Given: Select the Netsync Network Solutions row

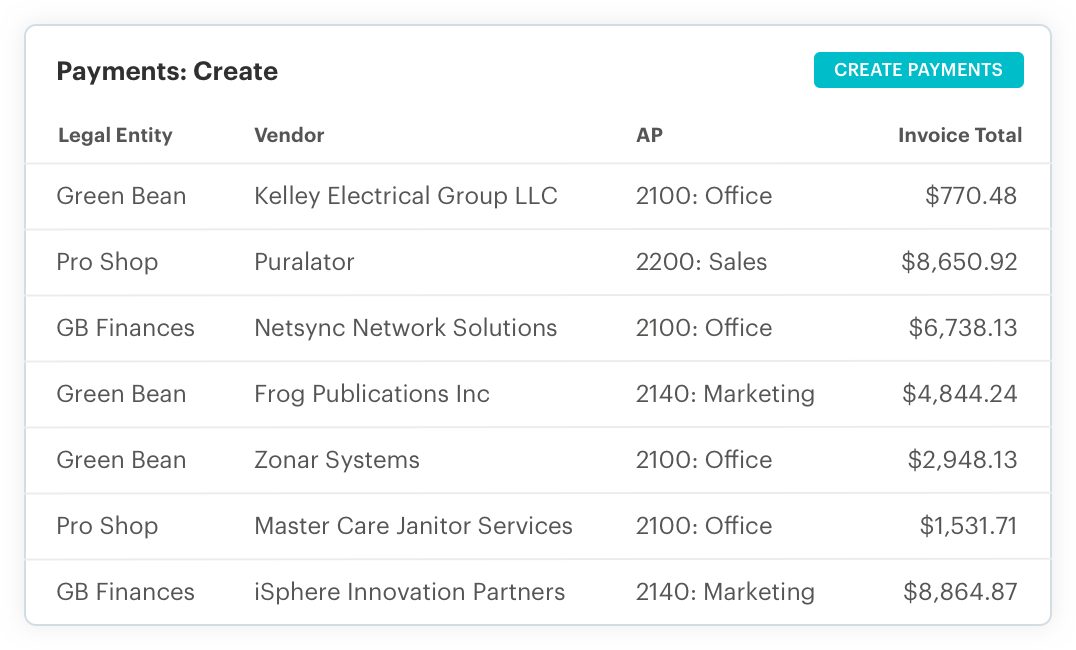Looking at the screenshot, I should point(406,328).
